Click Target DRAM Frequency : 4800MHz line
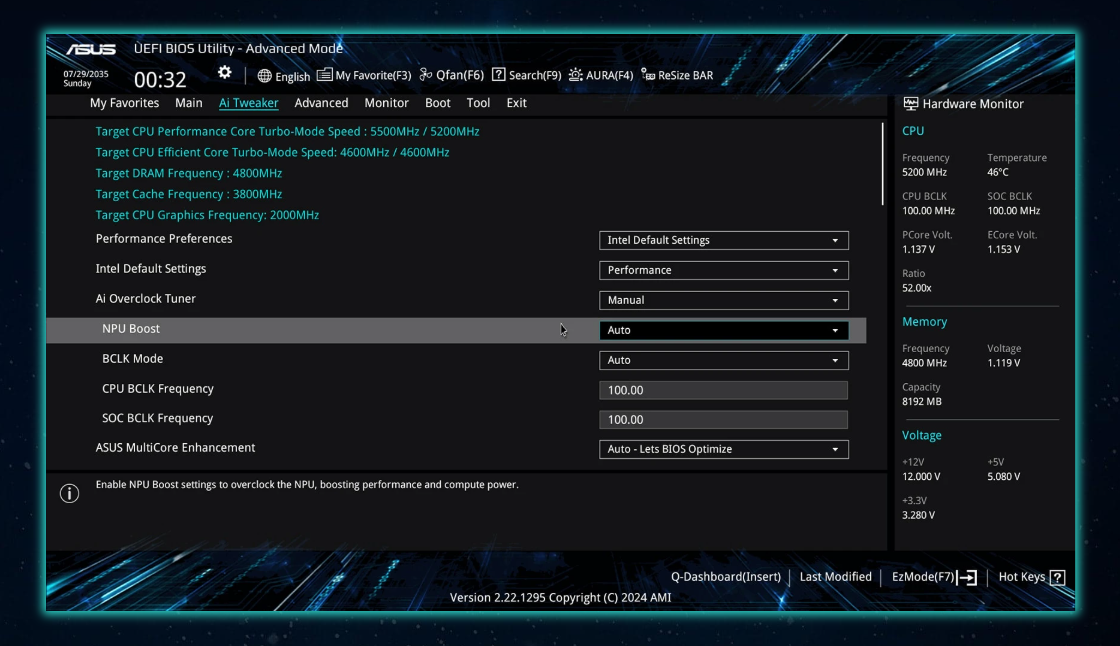The height and width of the screenshot is (646, 1120). coord(189,173)
